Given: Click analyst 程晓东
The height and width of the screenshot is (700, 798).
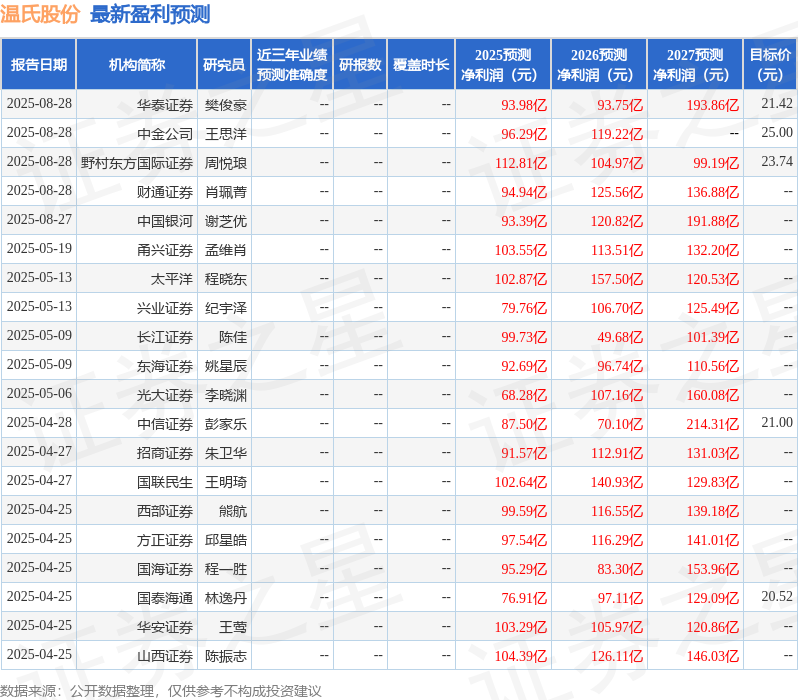Looking at the screenshot, I should click(225, 279).
